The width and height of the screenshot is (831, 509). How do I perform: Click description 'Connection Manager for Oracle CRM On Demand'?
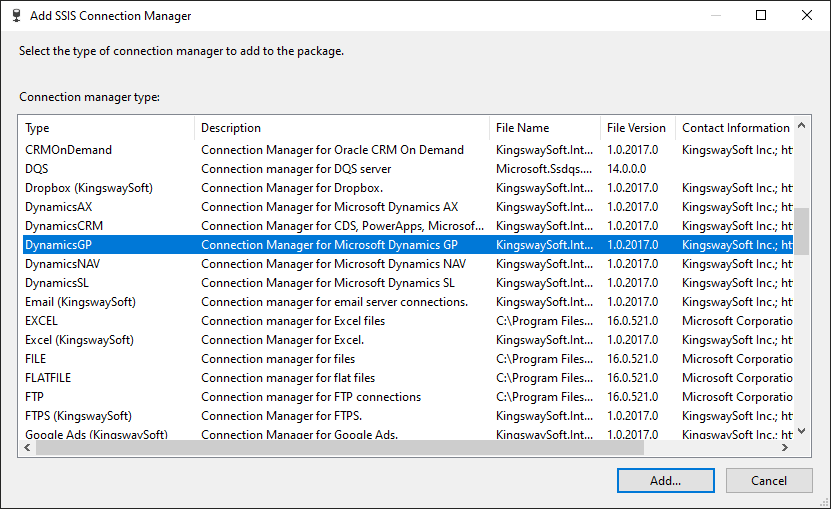tap(332, 150)
